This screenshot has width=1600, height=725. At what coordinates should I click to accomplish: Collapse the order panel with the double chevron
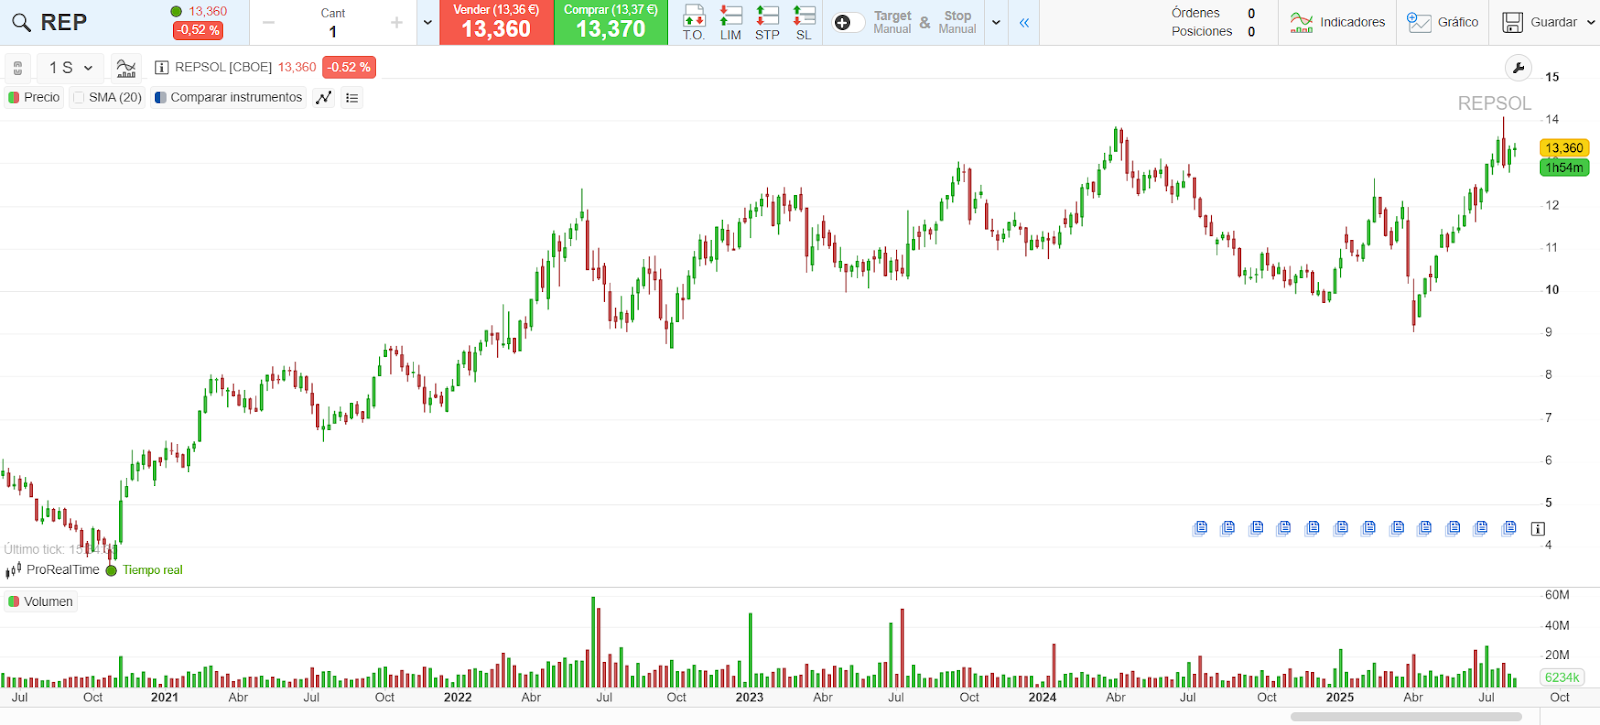(x=1024, y=22)
